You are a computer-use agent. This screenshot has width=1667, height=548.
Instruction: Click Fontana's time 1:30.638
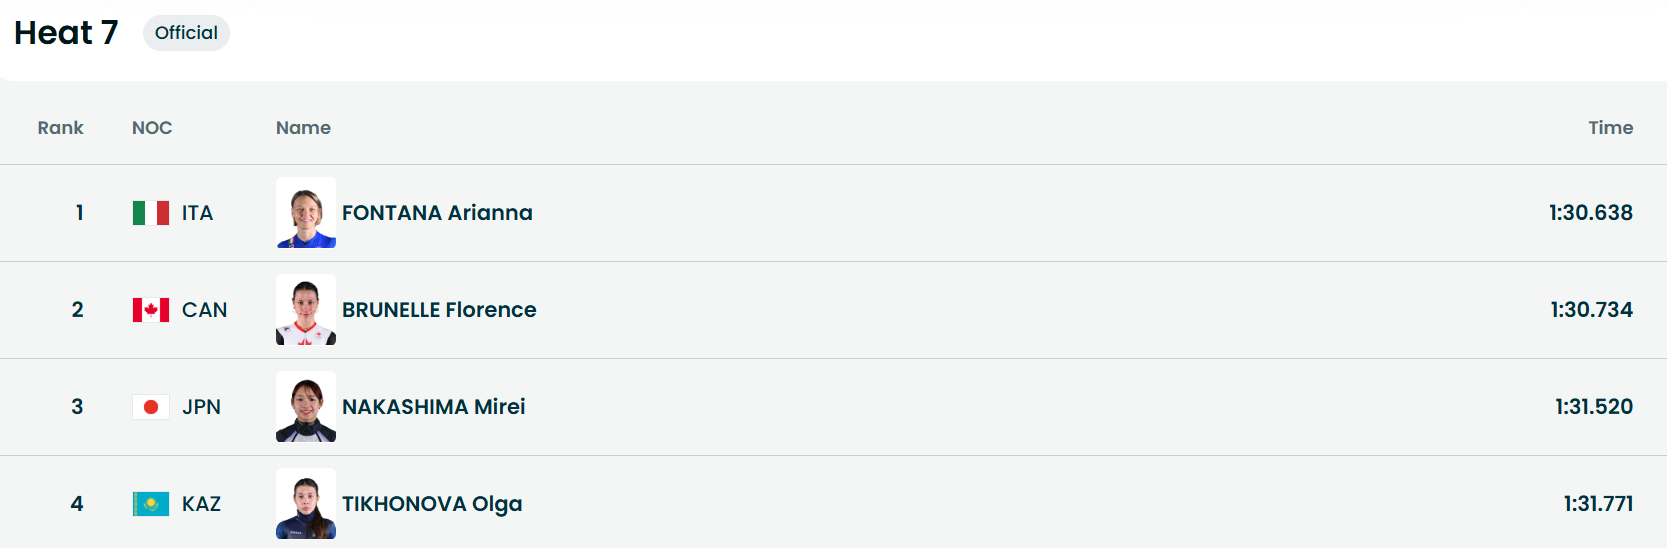pyautogui.click(x=1590, y=213)
